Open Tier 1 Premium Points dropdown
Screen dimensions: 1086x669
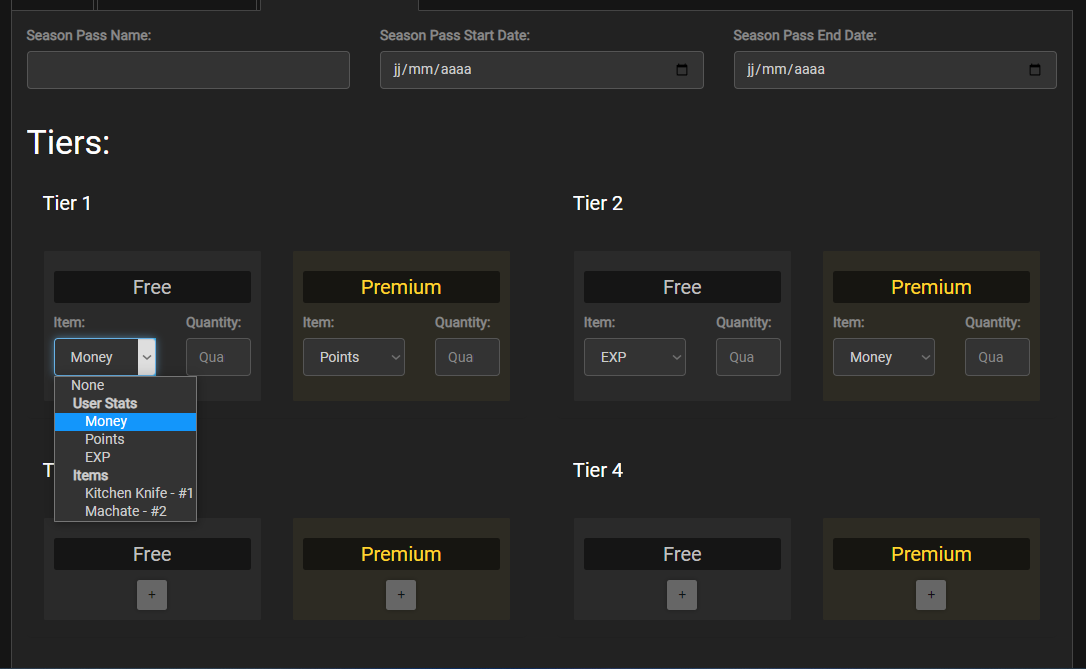(354, 357)
